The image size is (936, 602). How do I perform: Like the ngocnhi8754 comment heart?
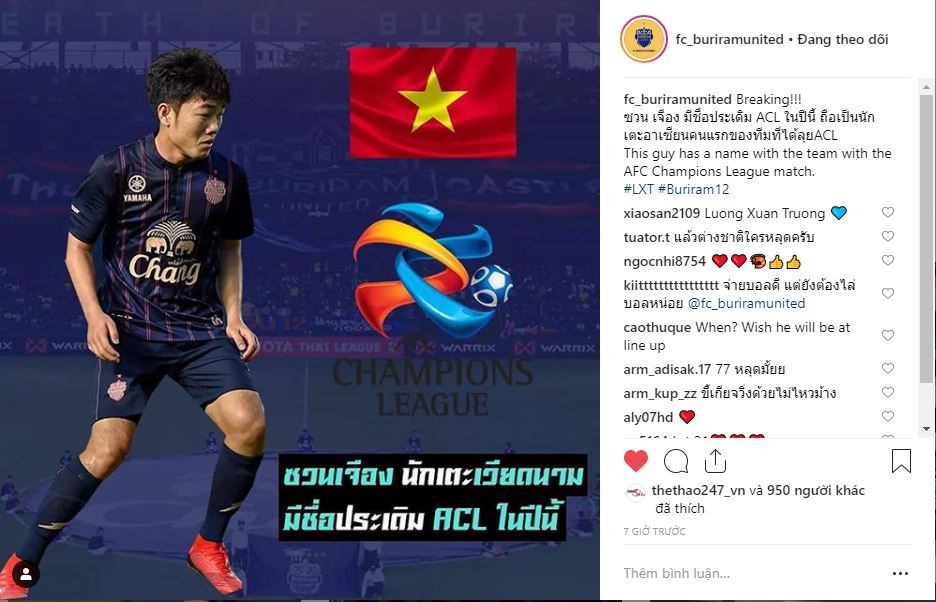tap(888, 260)
